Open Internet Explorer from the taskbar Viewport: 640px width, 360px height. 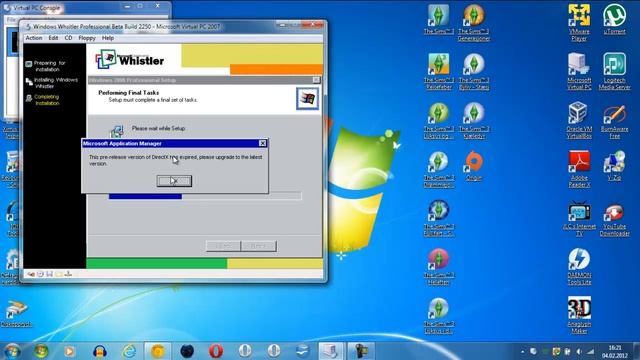129,351
